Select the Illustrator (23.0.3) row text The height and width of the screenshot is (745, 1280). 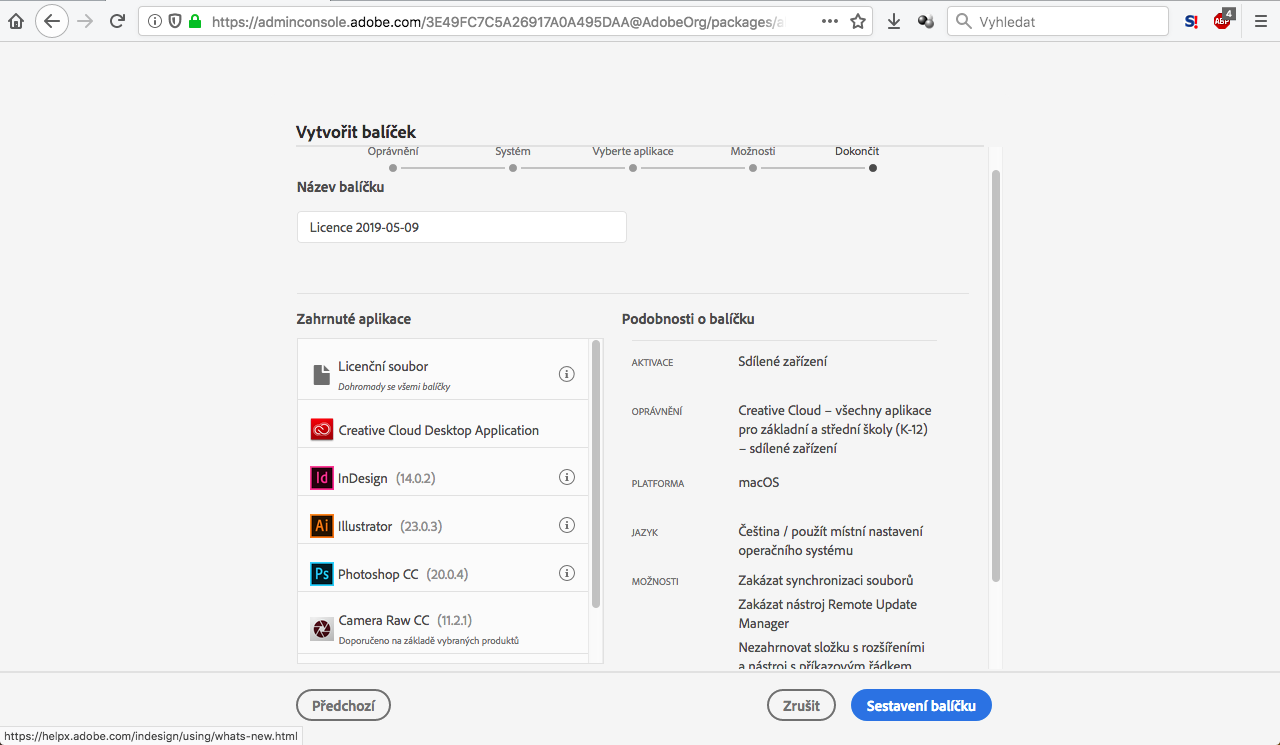(x=390, y=526)
